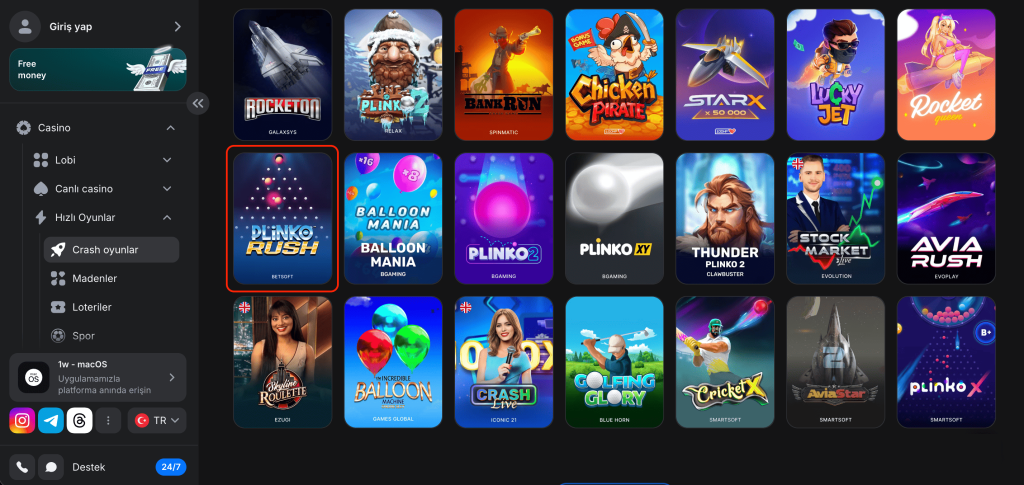This screenshot has width=1024, height=485.
Task: Expand the Lobi submenu chevron
Action: (167, 160)
